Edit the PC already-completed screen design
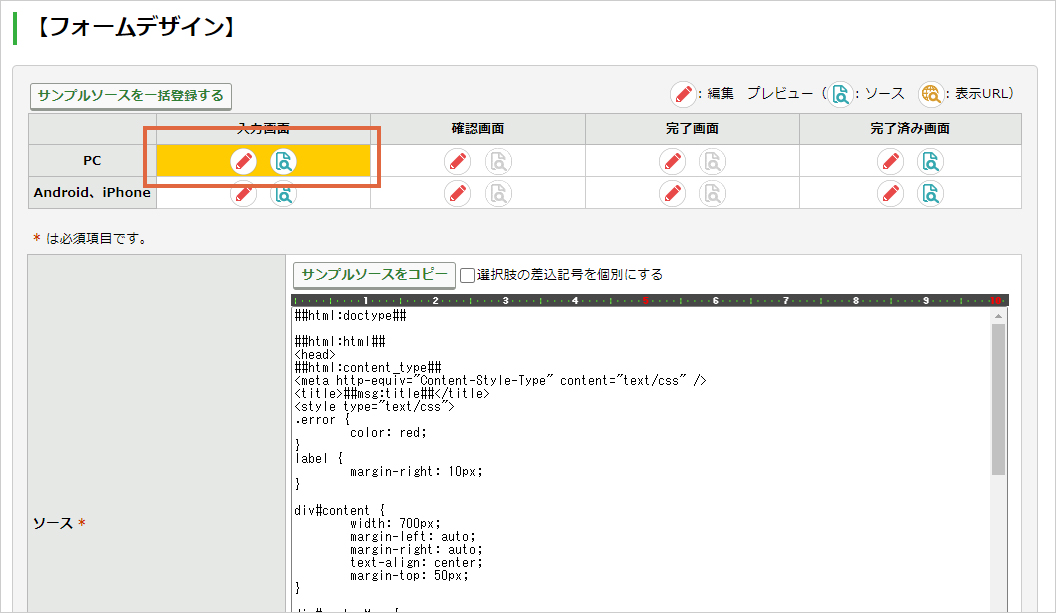 click(890, 162)
